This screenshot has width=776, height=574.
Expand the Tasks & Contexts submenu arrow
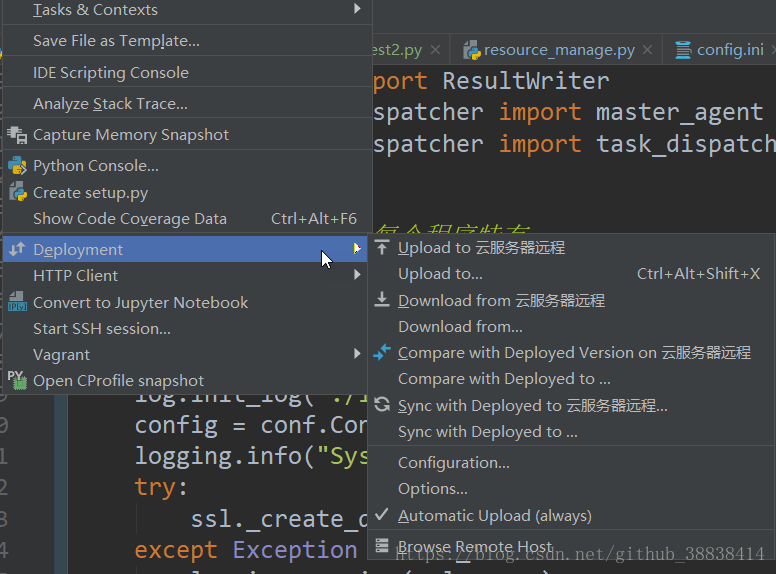pos(357,8)
